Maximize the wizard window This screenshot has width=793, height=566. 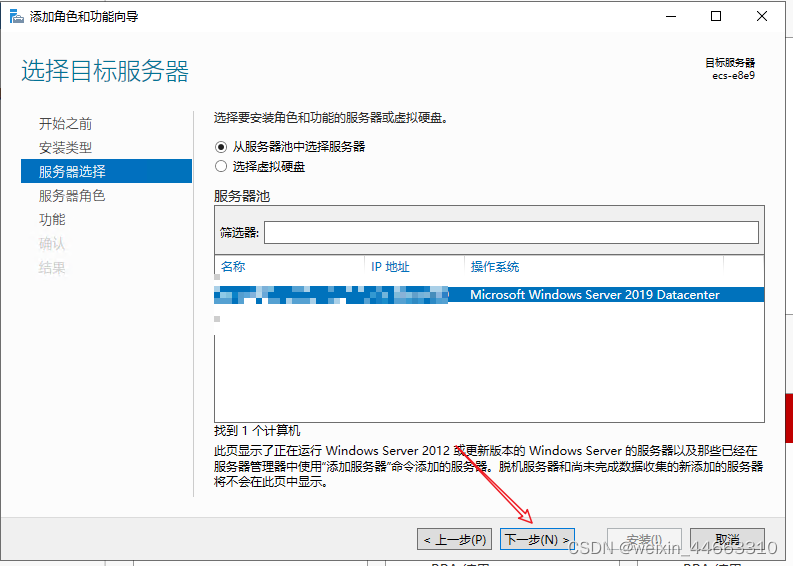[x=716, y=17]
